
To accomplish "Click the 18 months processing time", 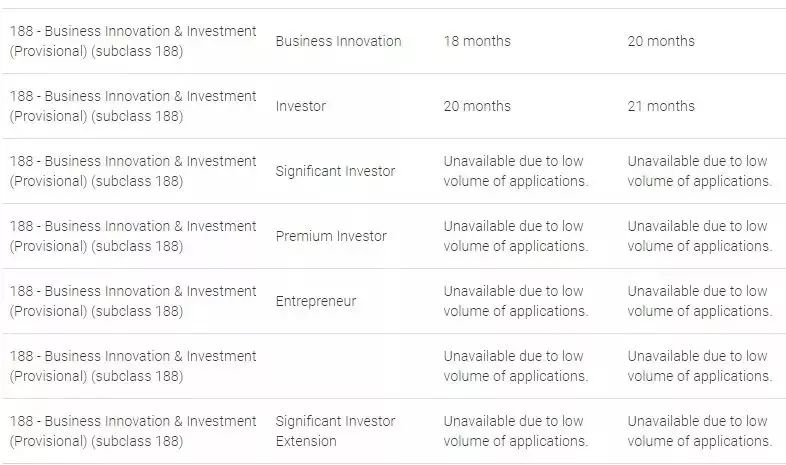I will point(477,41).
